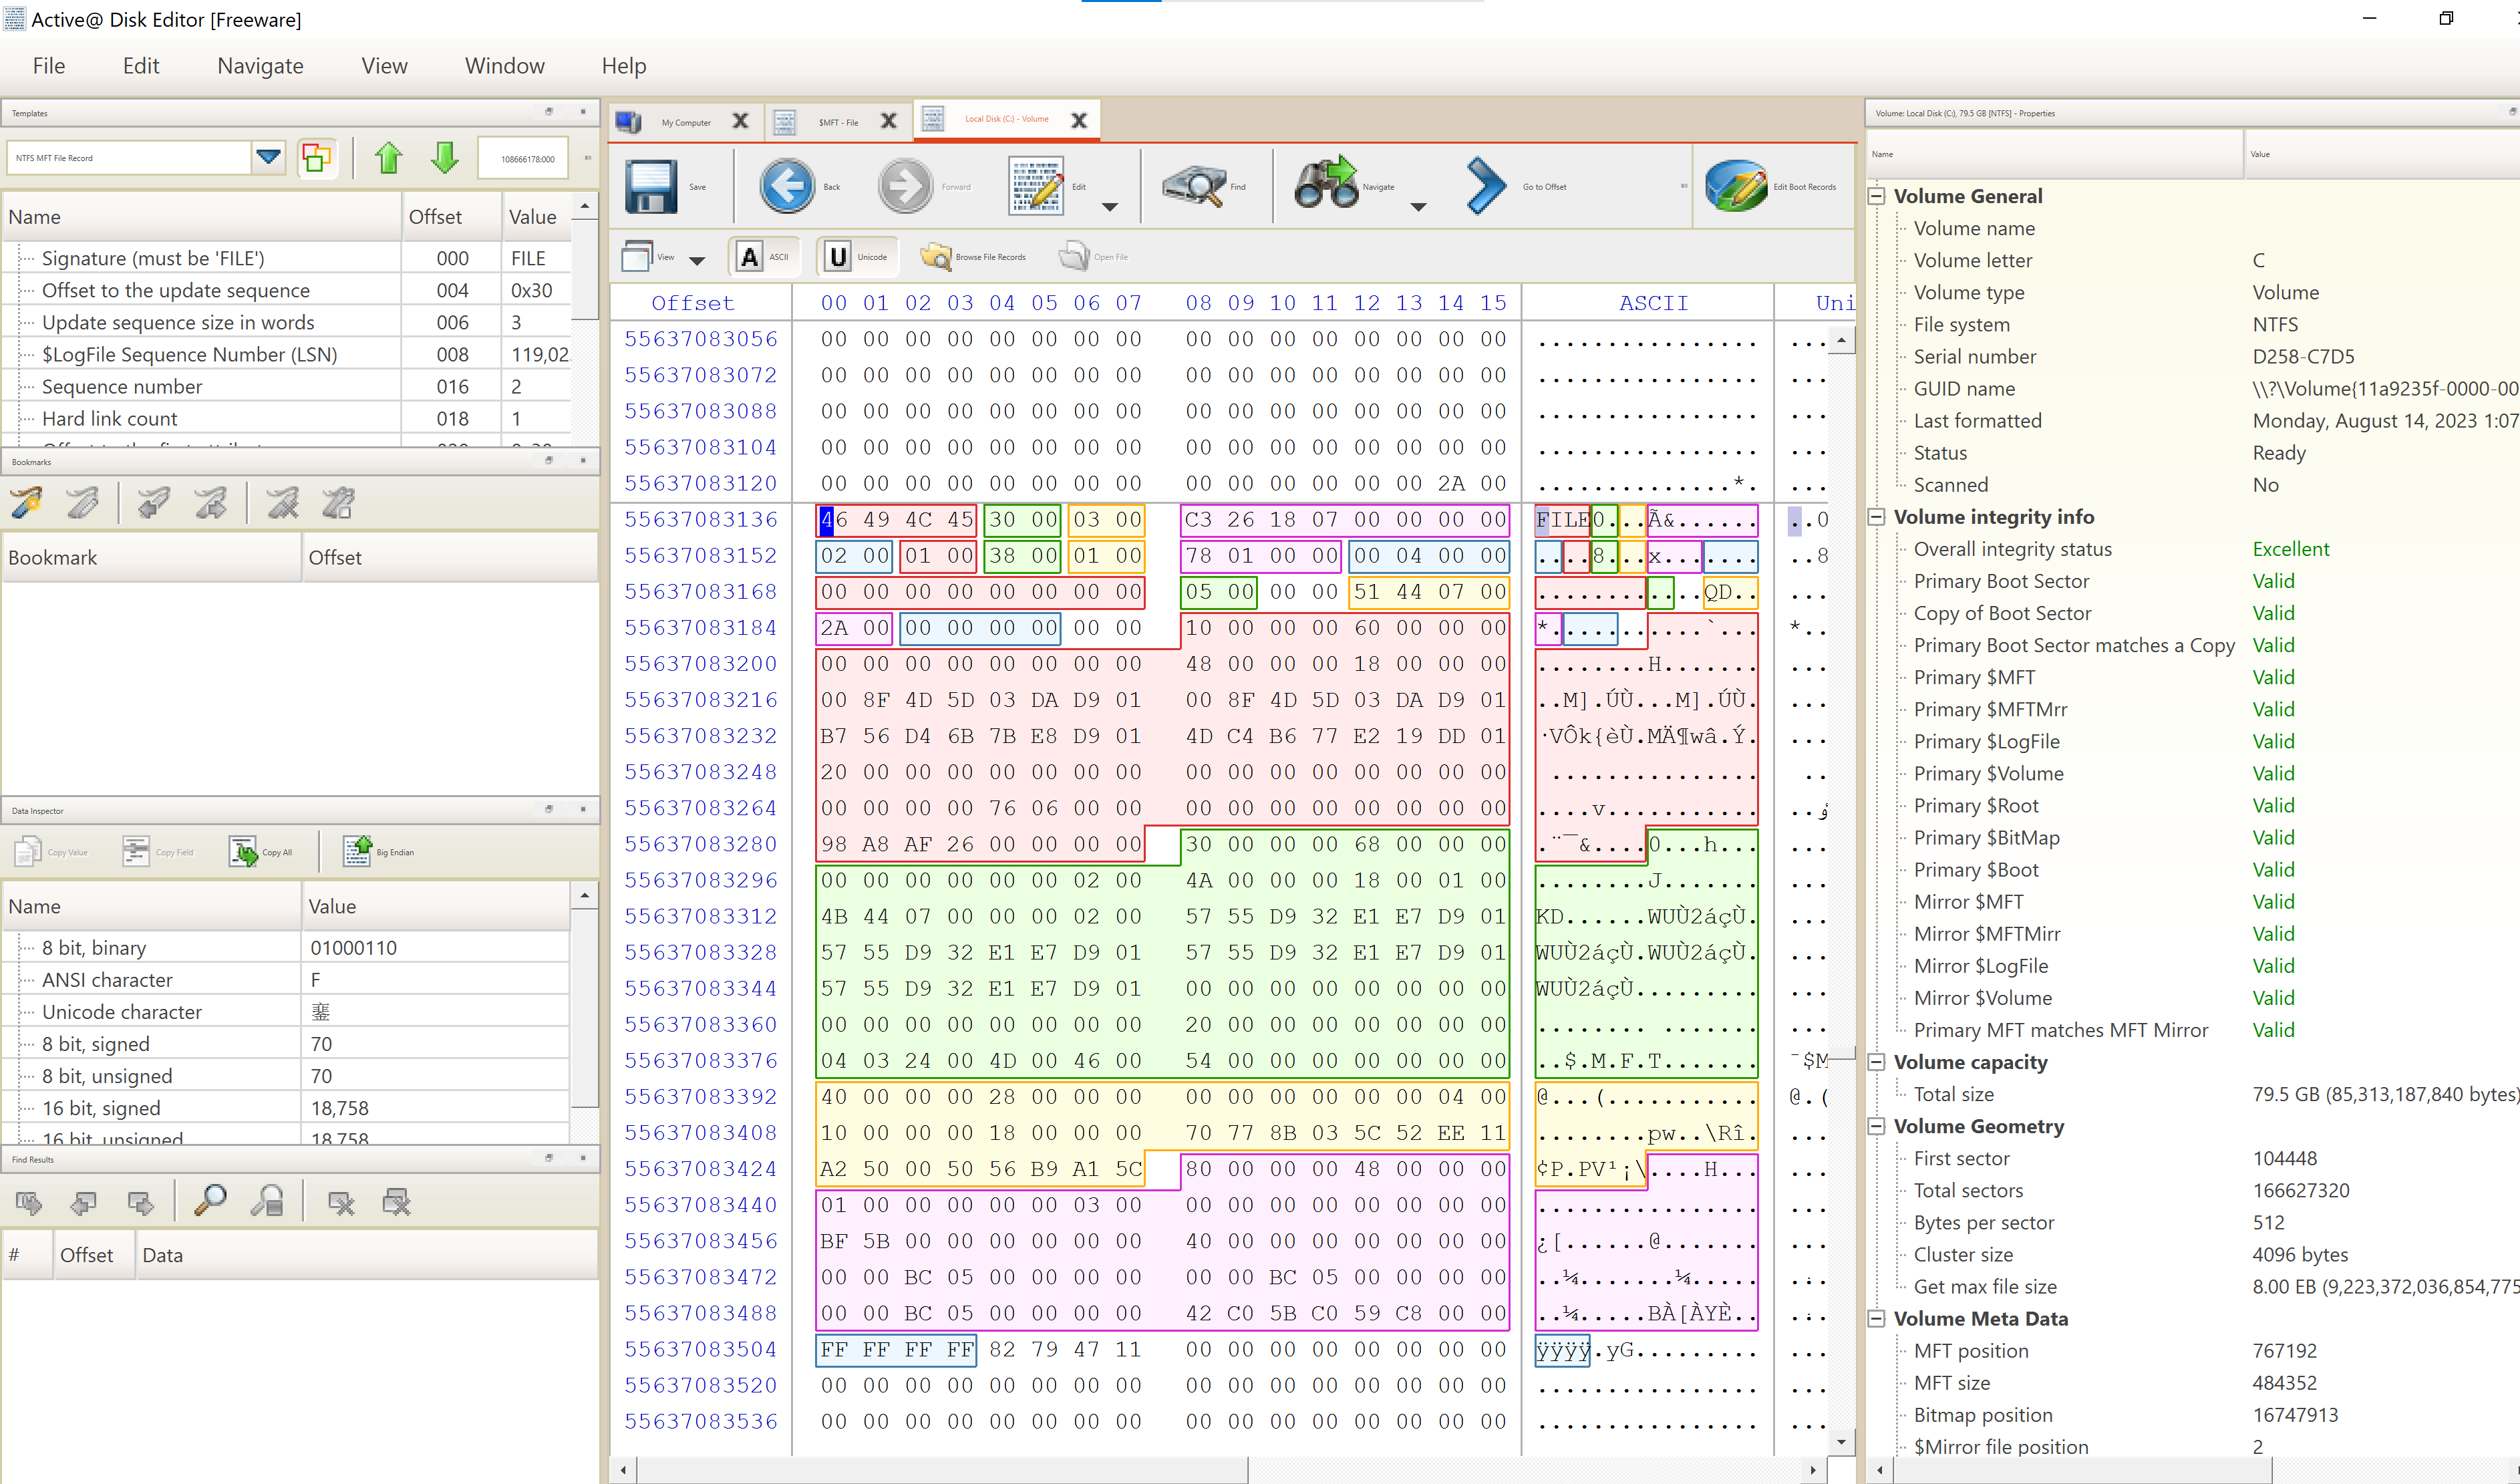
Task: Click Browse File Records folder icon
Action: [x=936, y=257]
